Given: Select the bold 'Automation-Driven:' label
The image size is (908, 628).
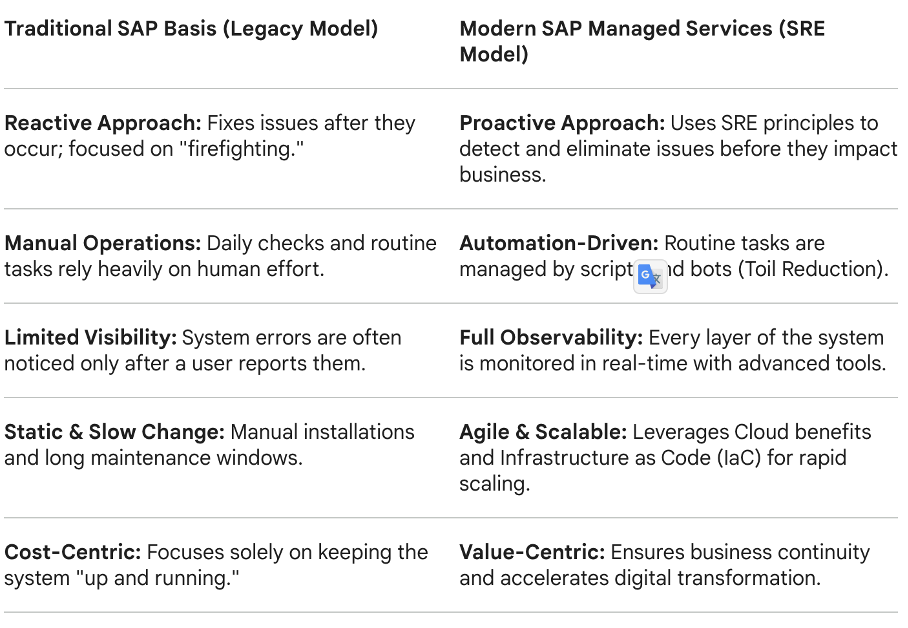Looking at the screenshot, I should [x=558, y=243].
